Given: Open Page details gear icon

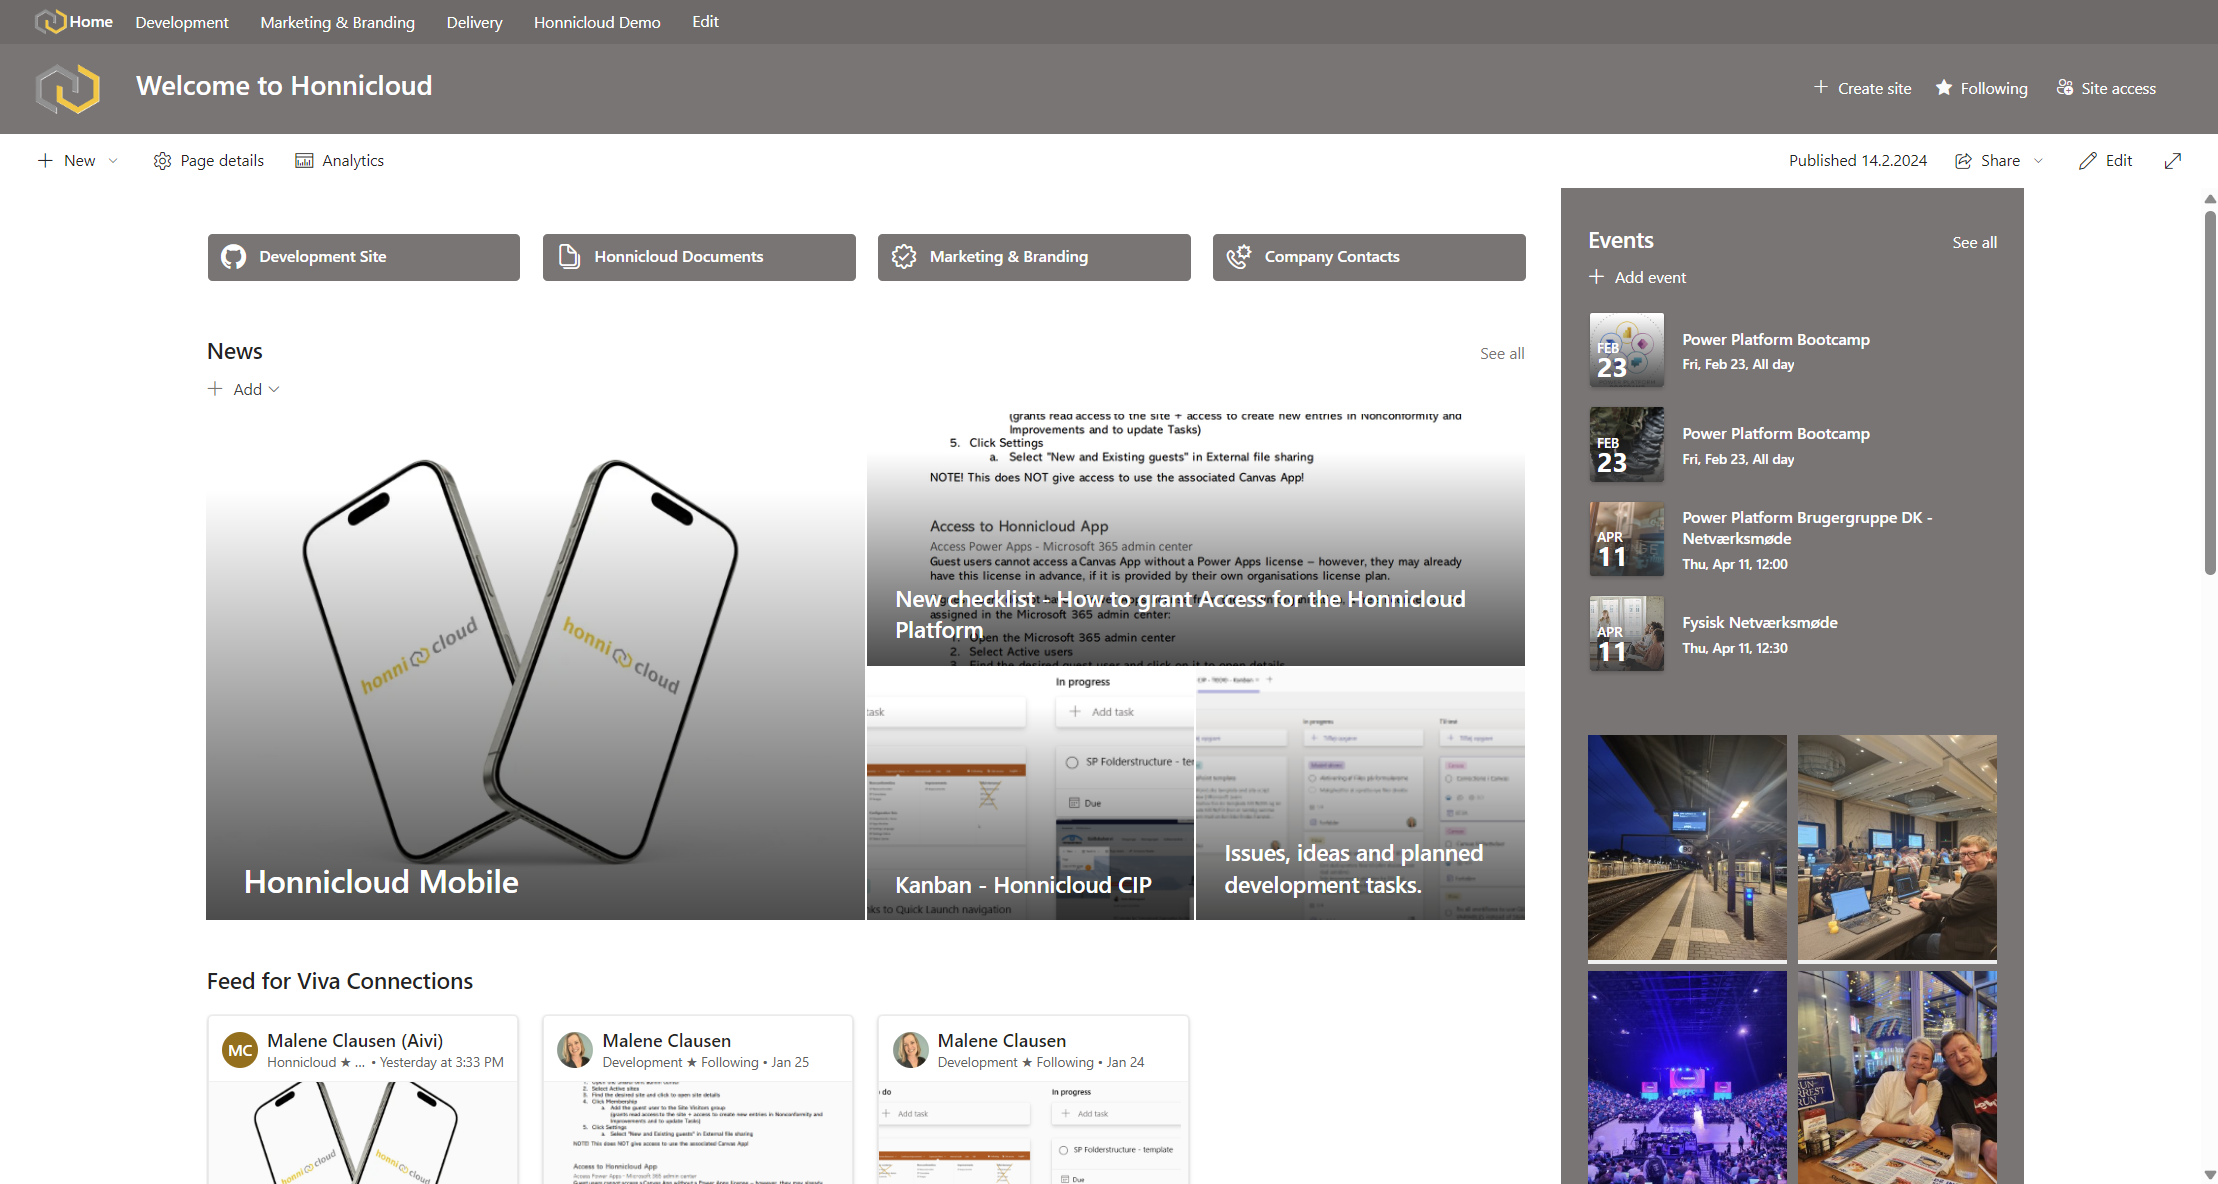Looking at the screenshot, I should 162,161.
